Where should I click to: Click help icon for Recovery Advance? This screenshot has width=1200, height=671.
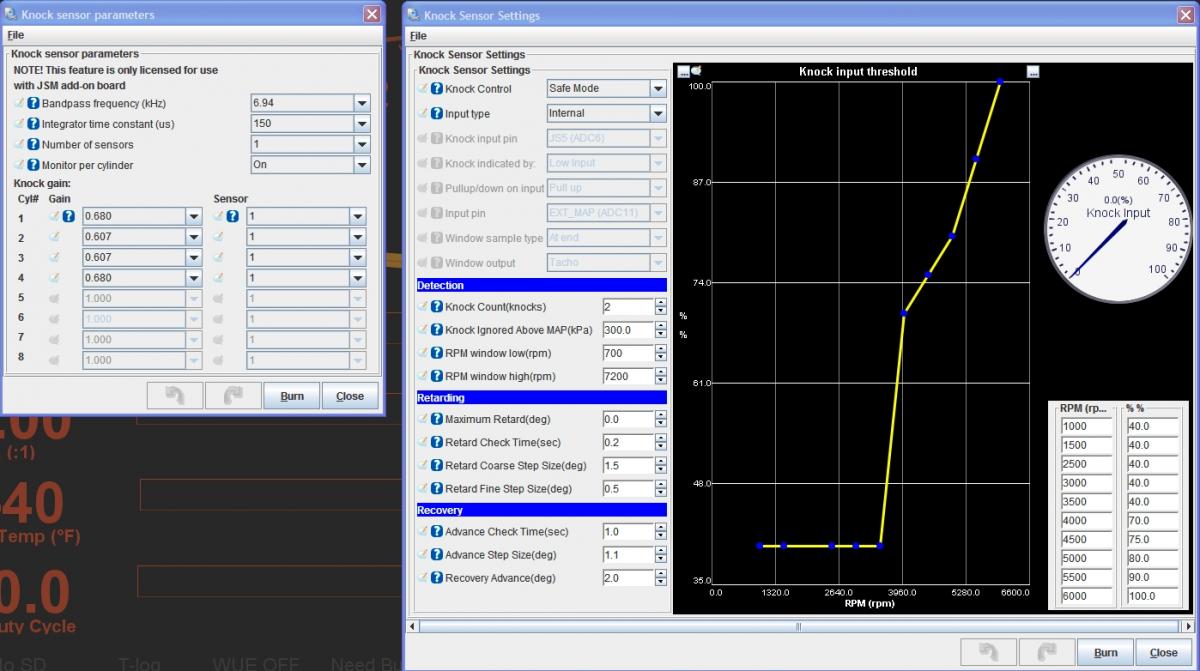point(437,578)
